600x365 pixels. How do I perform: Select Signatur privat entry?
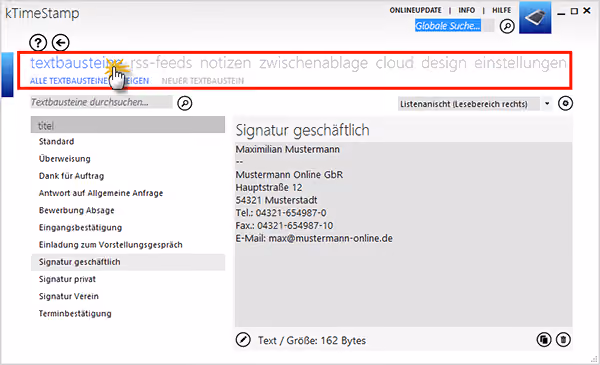point(128,279)
